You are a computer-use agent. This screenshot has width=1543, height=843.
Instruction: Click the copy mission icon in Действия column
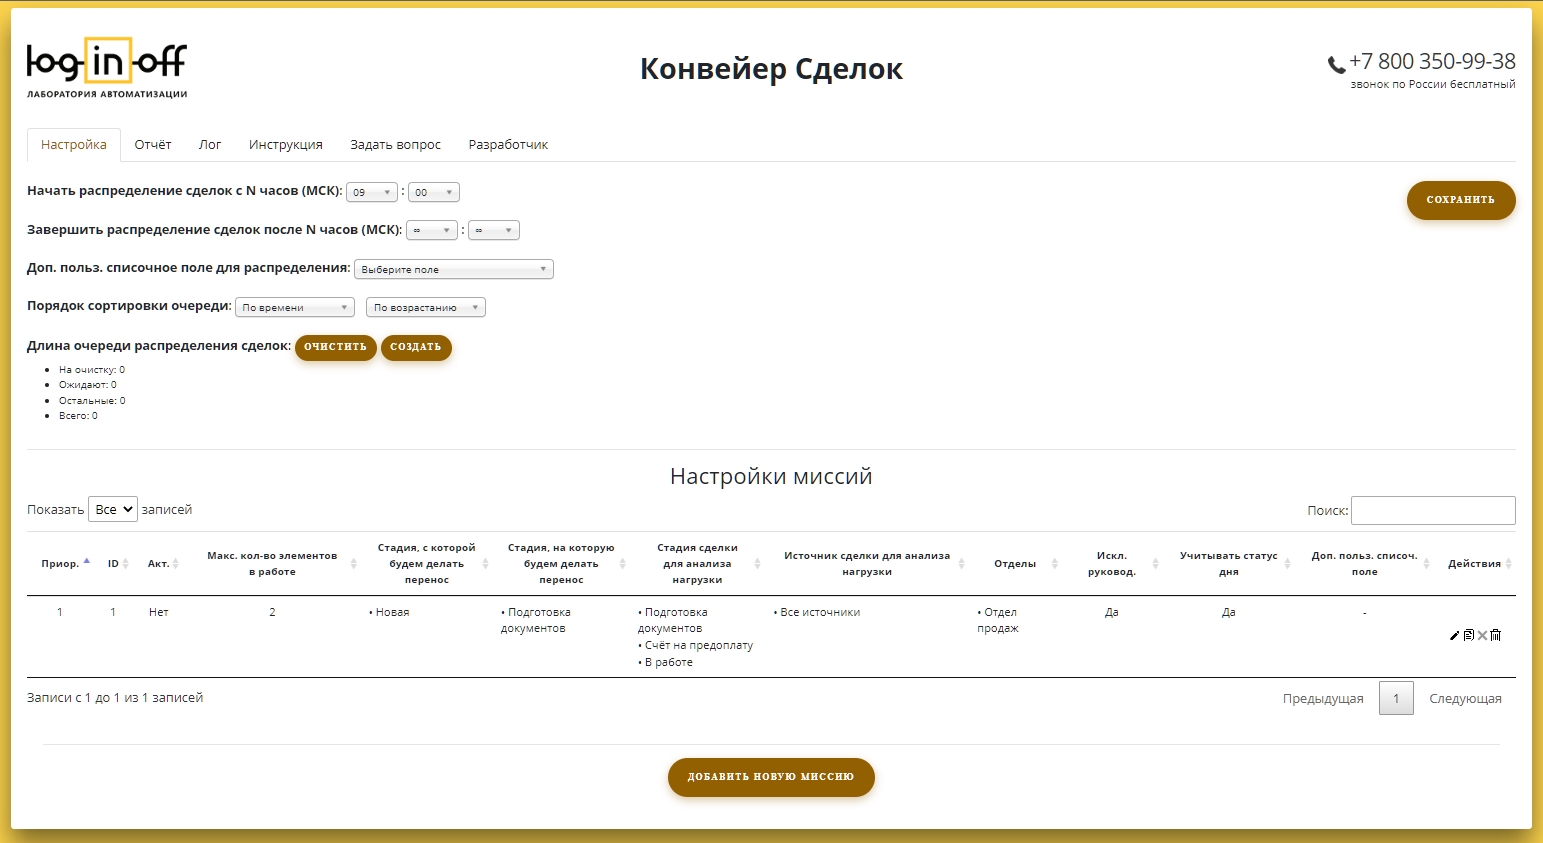tap(1469, 635)
